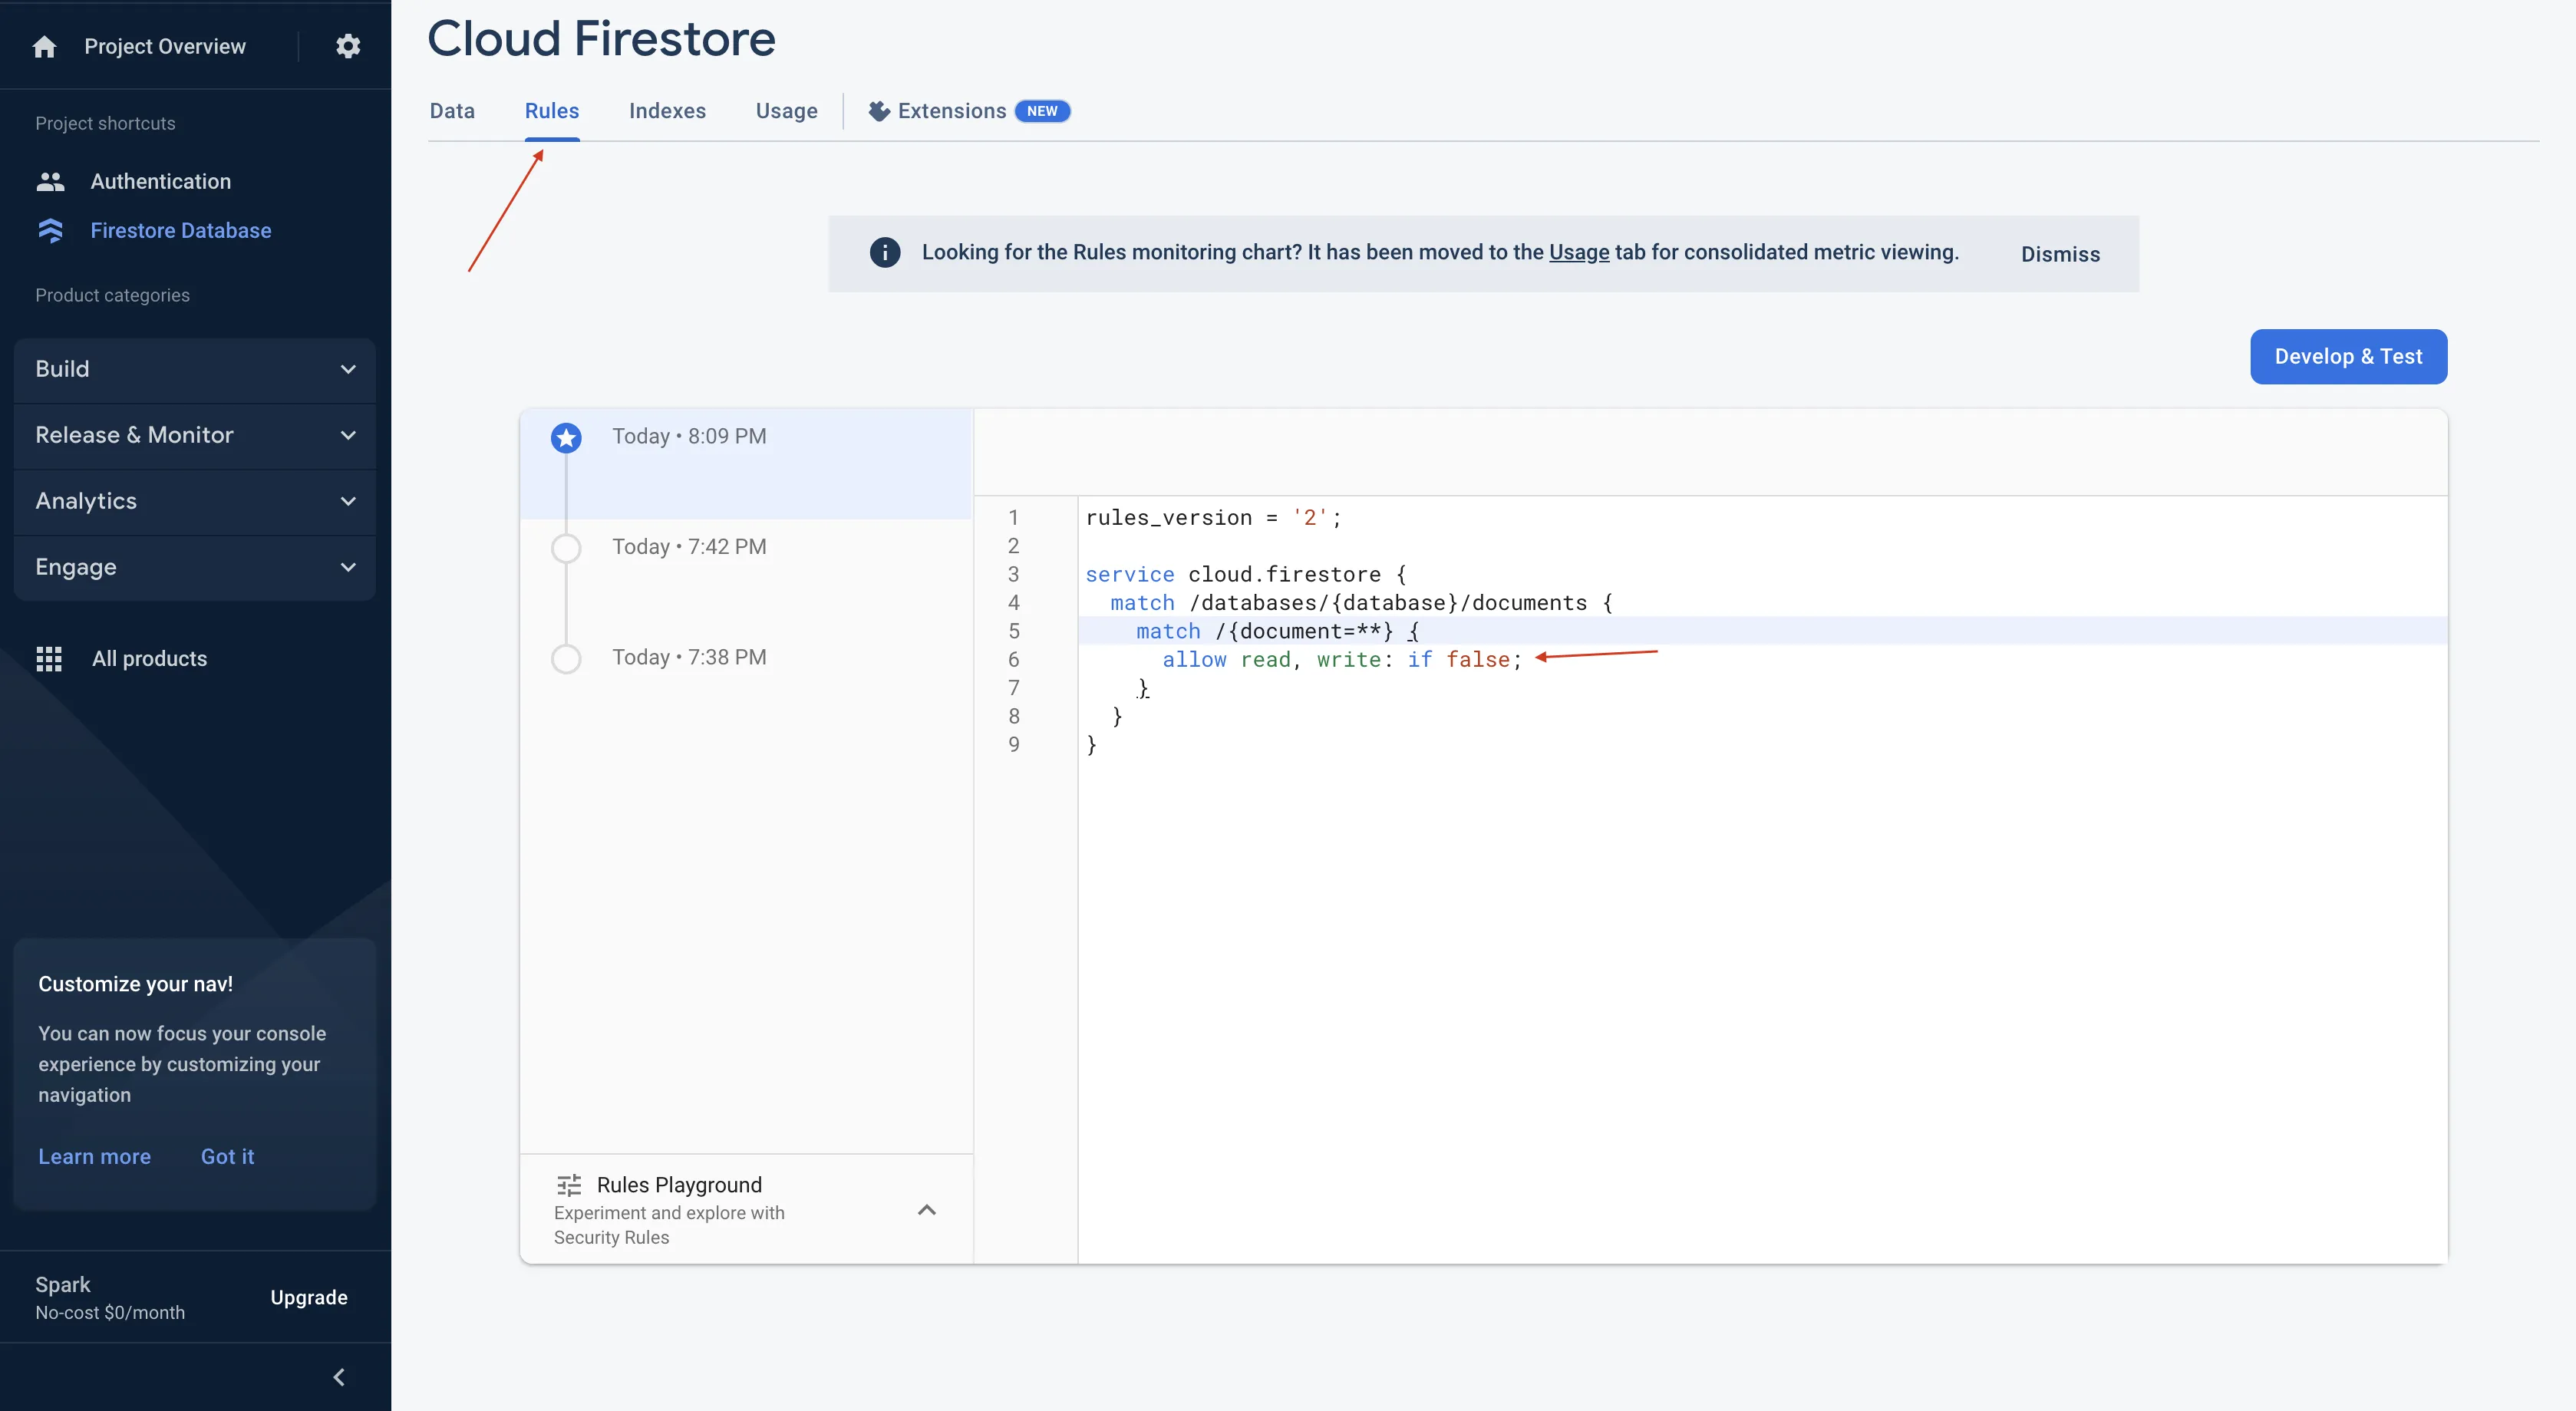Switch to the Data tab

(x=452, y=111)
